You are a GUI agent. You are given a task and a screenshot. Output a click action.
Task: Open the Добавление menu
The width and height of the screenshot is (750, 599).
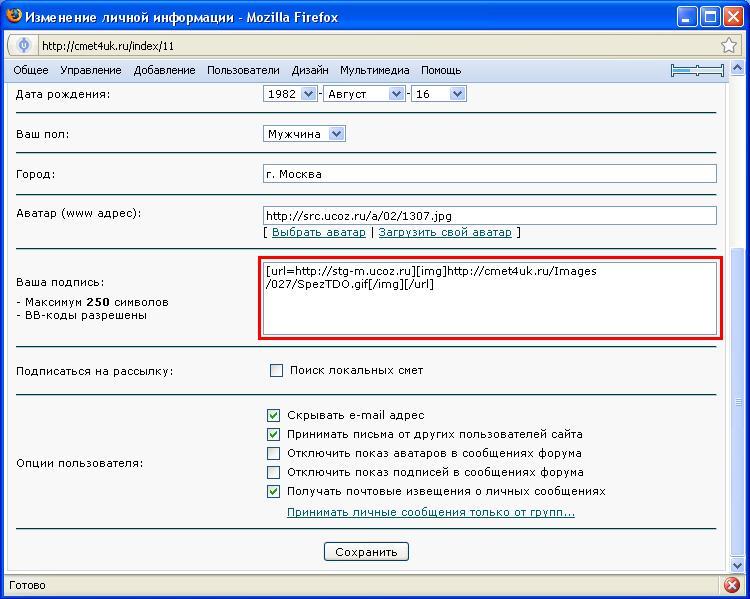165,70
